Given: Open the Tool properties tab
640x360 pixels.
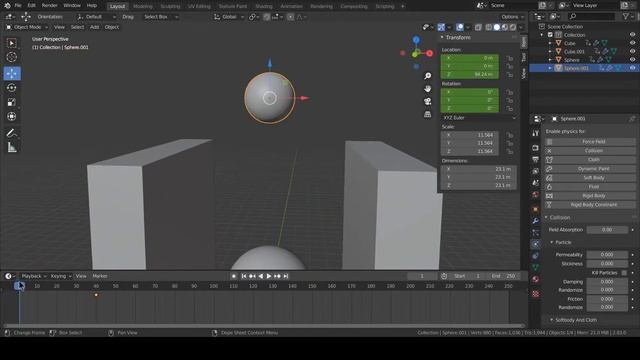Looking at the screenshot, I should click(x=536, y=133).
